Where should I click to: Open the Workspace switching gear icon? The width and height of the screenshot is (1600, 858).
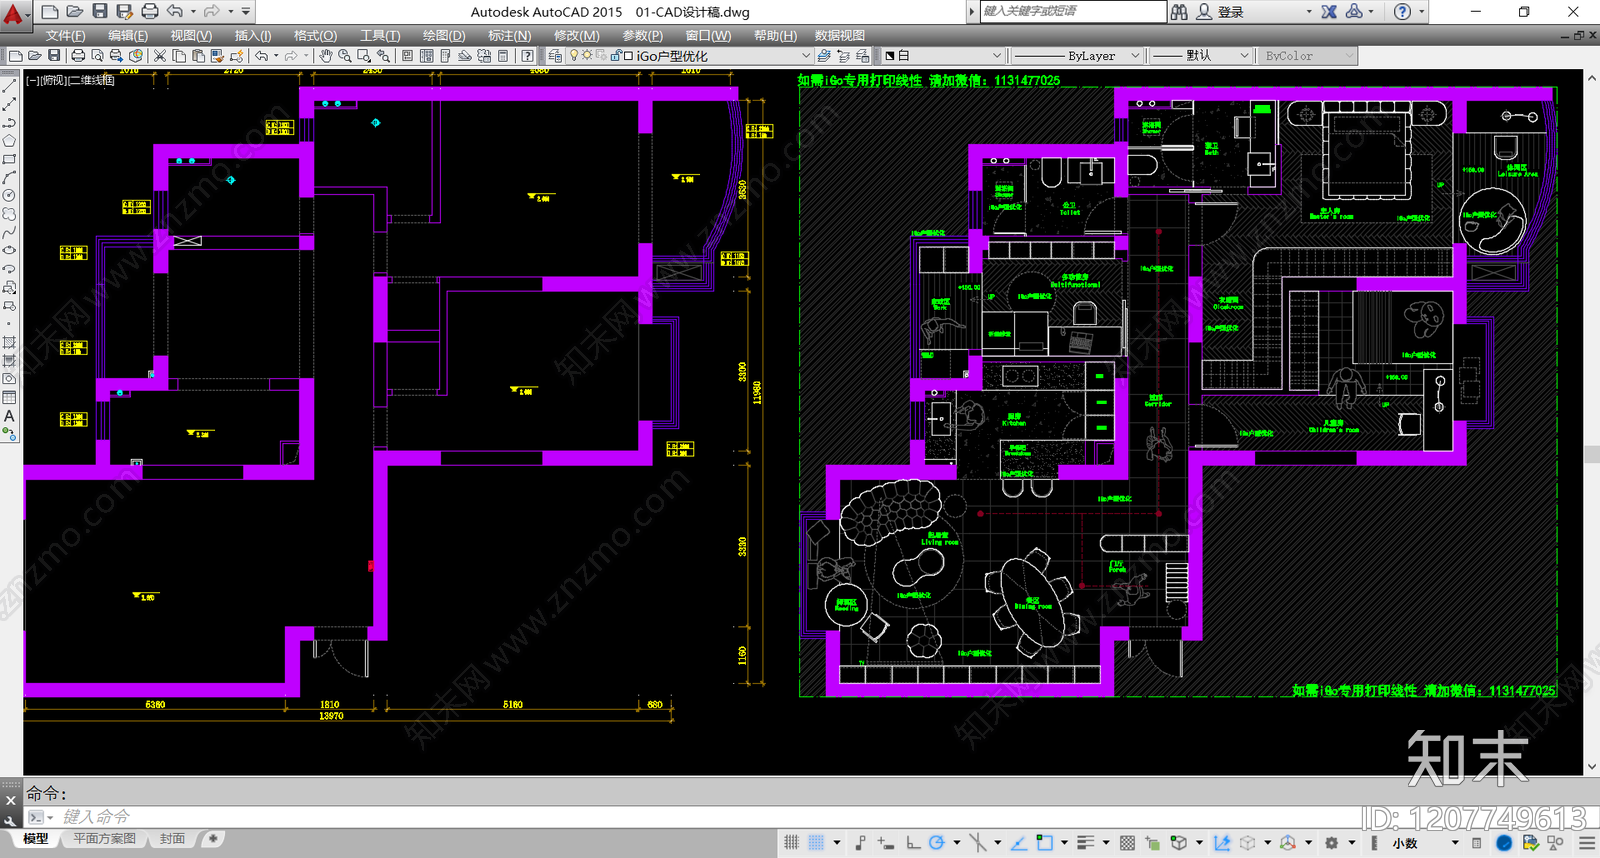[1332, 843]
